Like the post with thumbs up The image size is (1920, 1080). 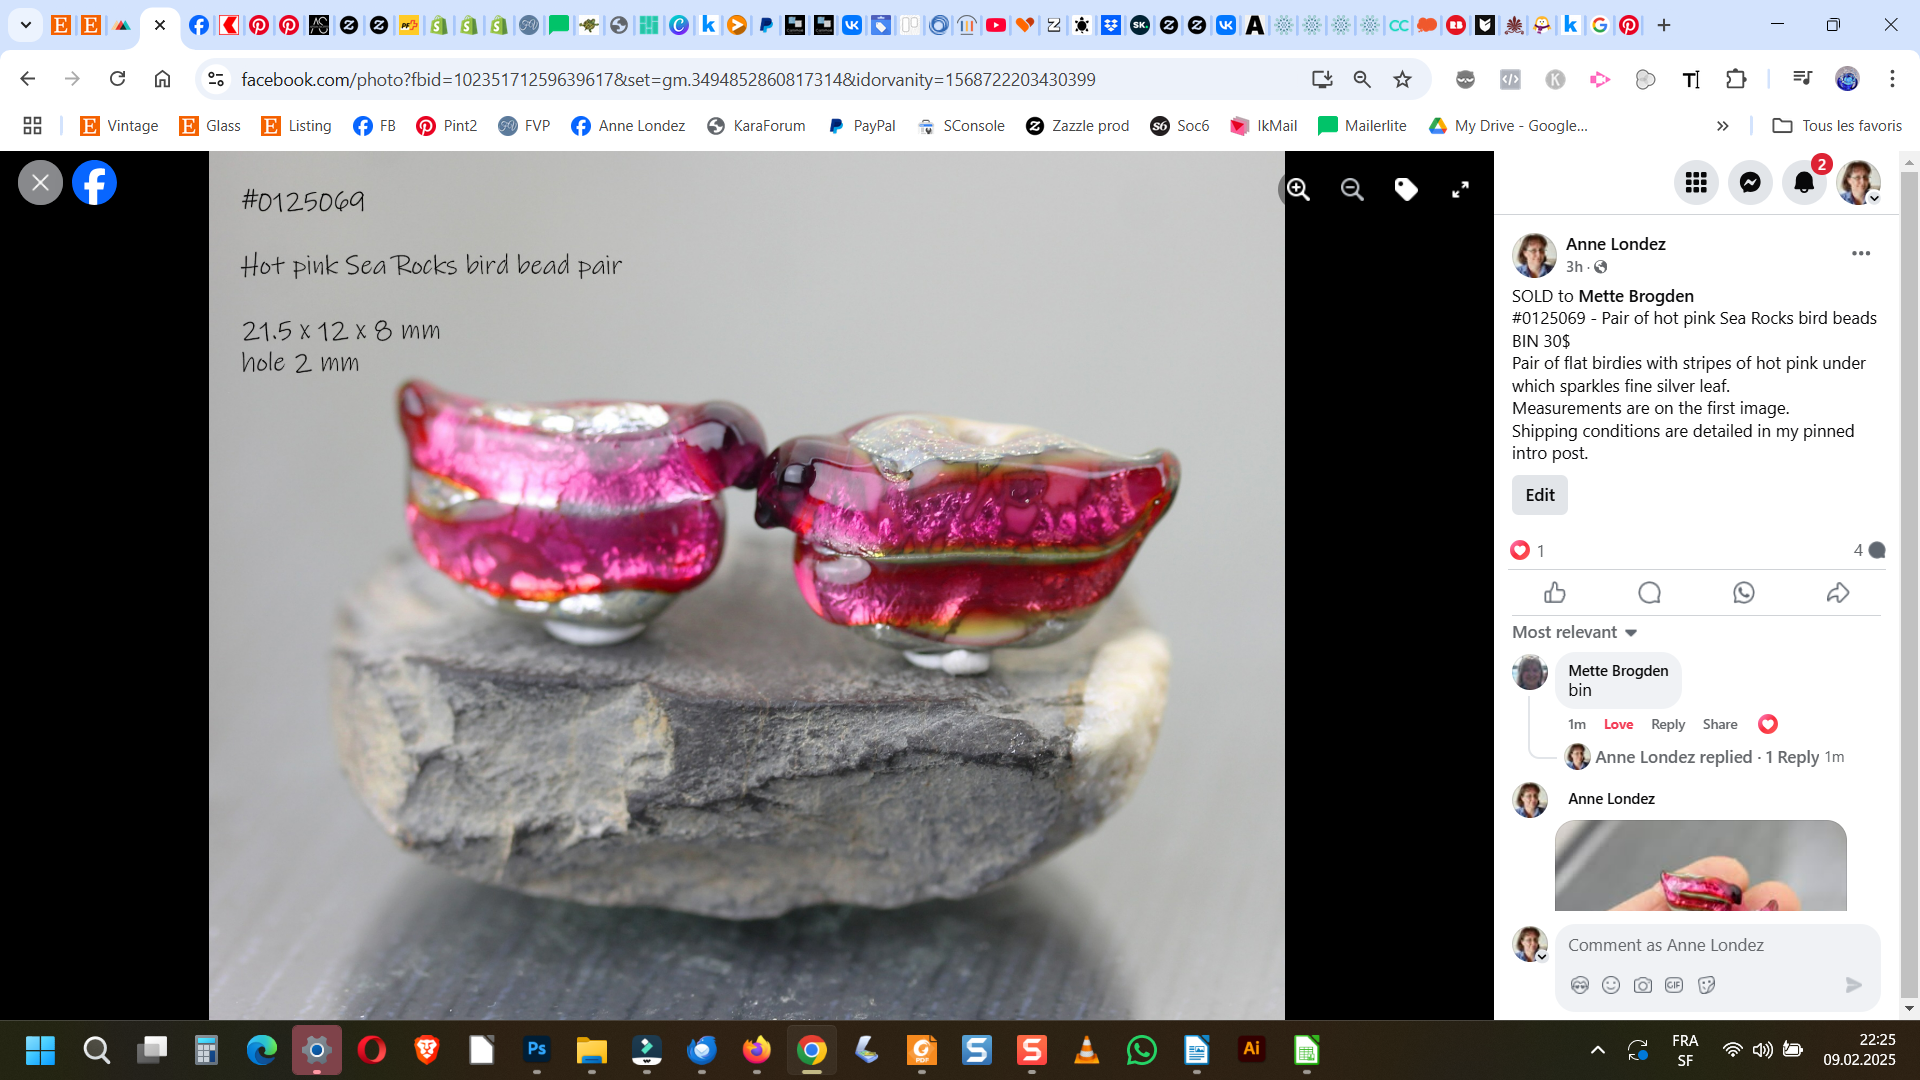point(1555,593)
